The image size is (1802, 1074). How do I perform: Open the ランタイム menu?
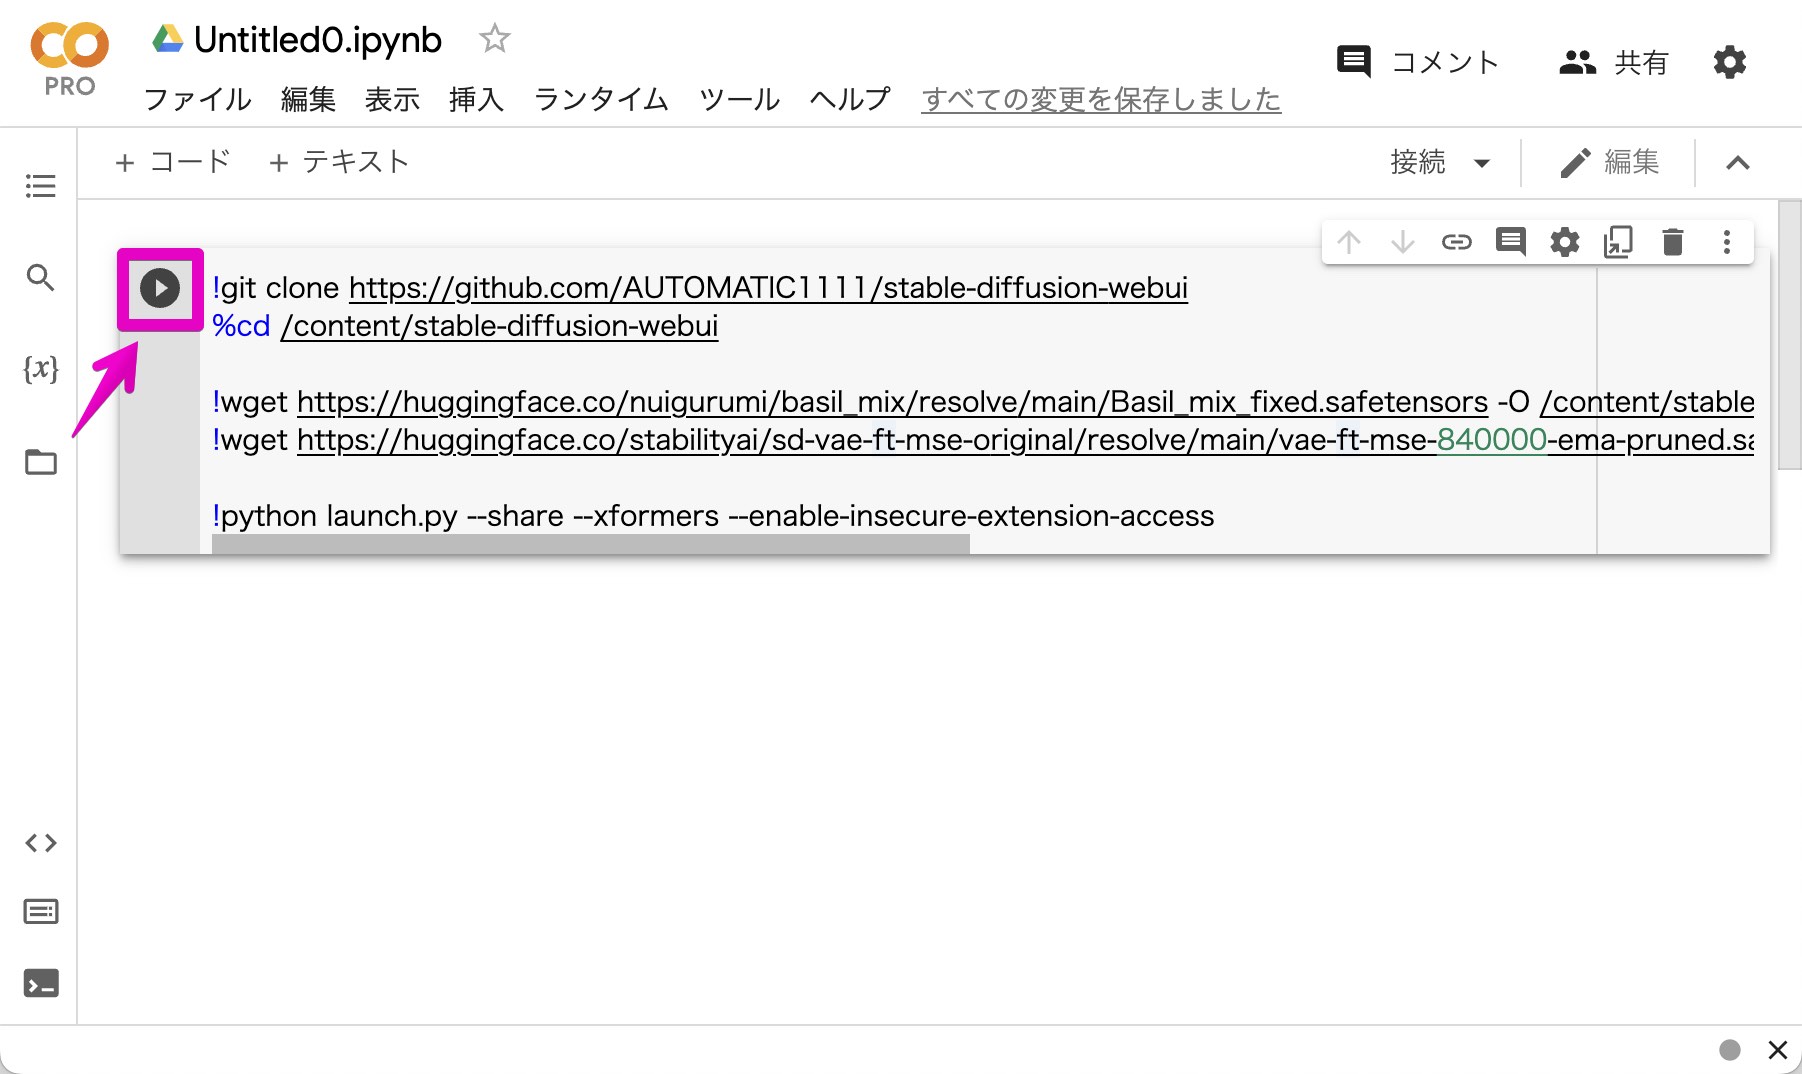tap(601, 99)
